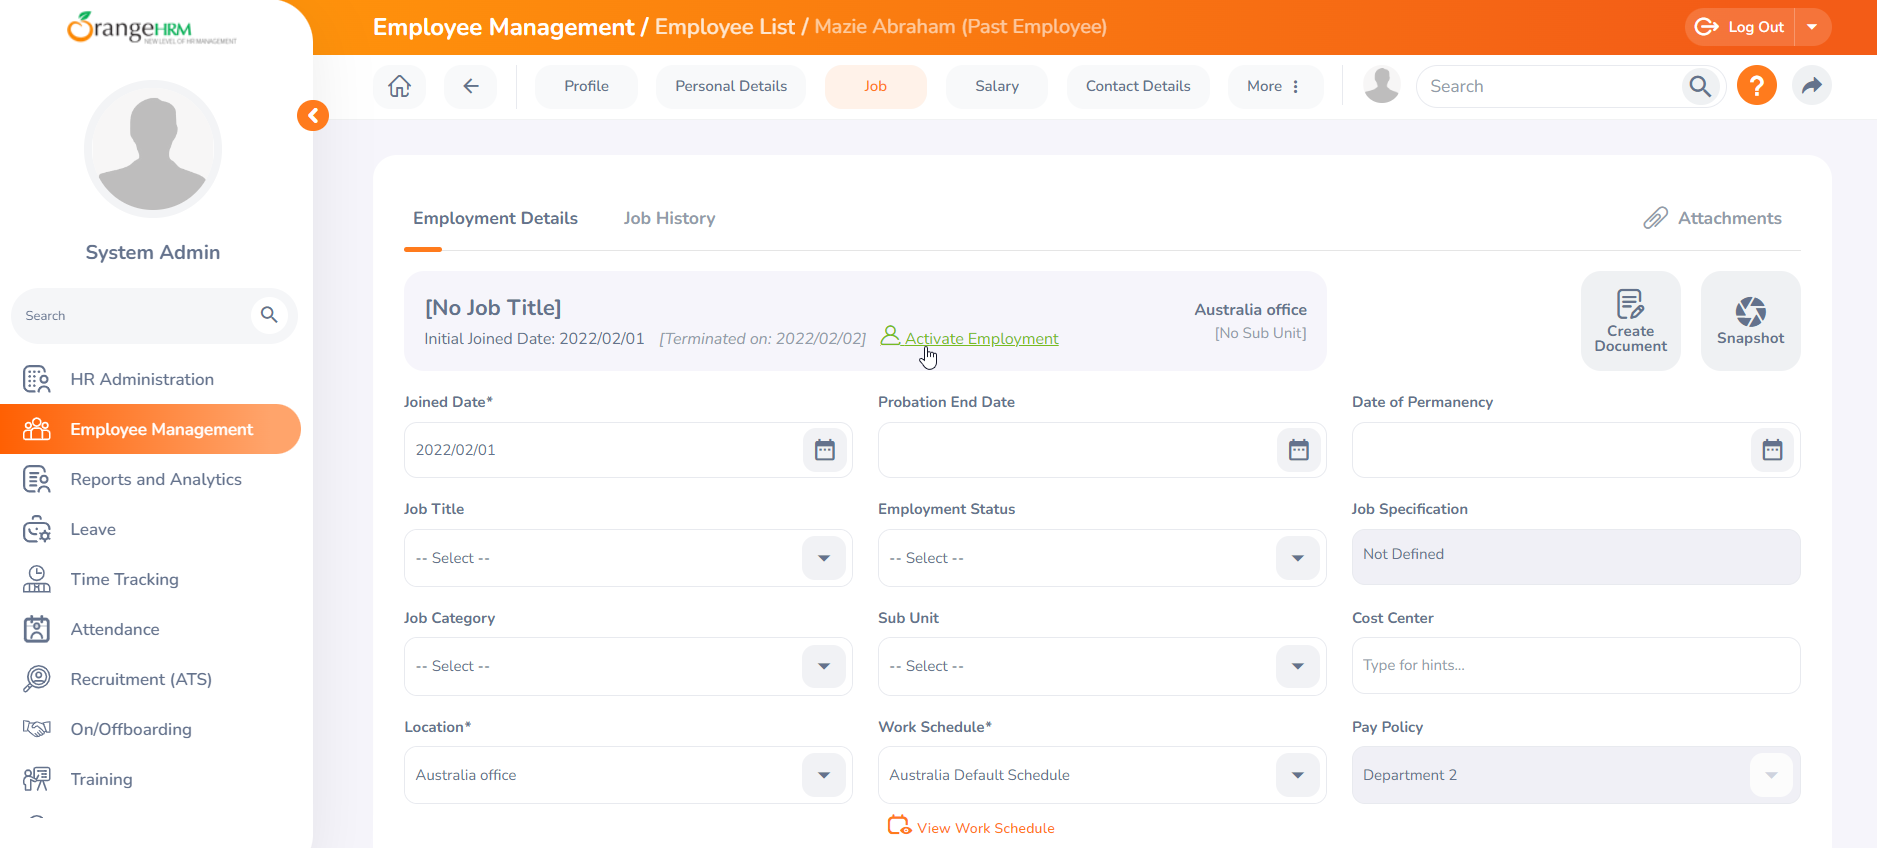Switch to the Job History tab
This screenshot has height=848, width=1877.
(x=669, y=218)
